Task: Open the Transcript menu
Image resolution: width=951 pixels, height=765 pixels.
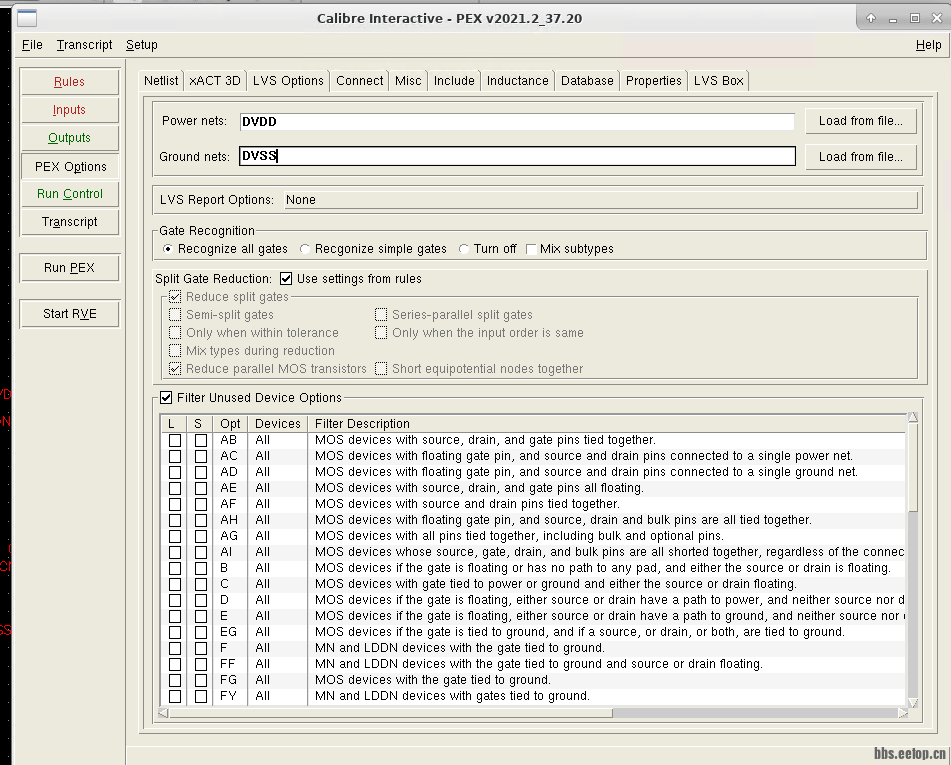Action: coord(84,45)
